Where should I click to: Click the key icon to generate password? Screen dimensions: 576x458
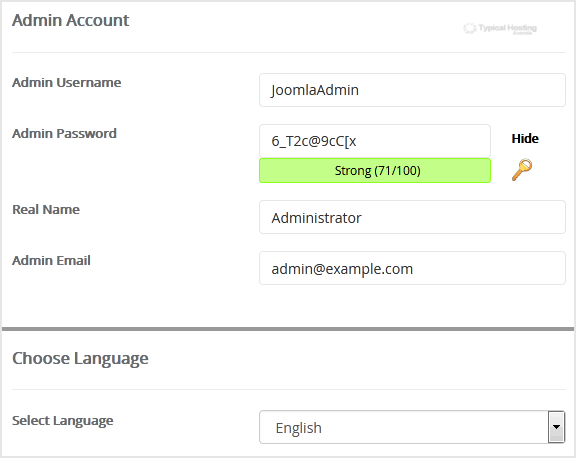pyautogui.click(x=522, y=170)
